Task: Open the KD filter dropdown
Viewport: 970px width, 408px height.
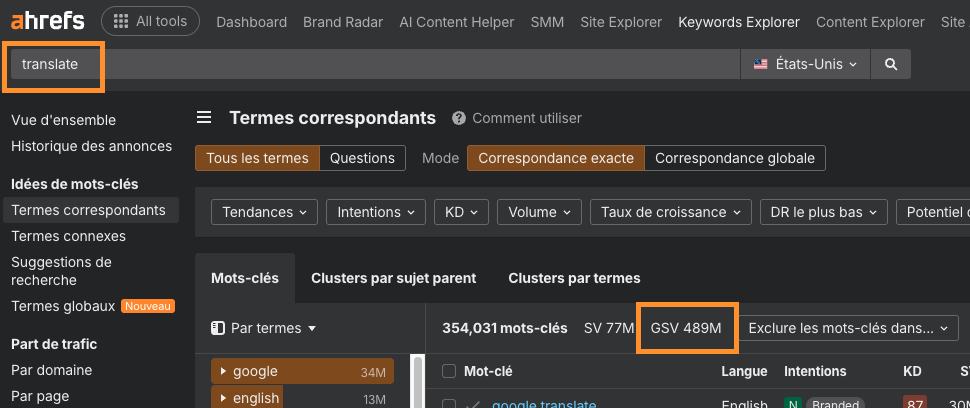Action: [x=461, y=212]
